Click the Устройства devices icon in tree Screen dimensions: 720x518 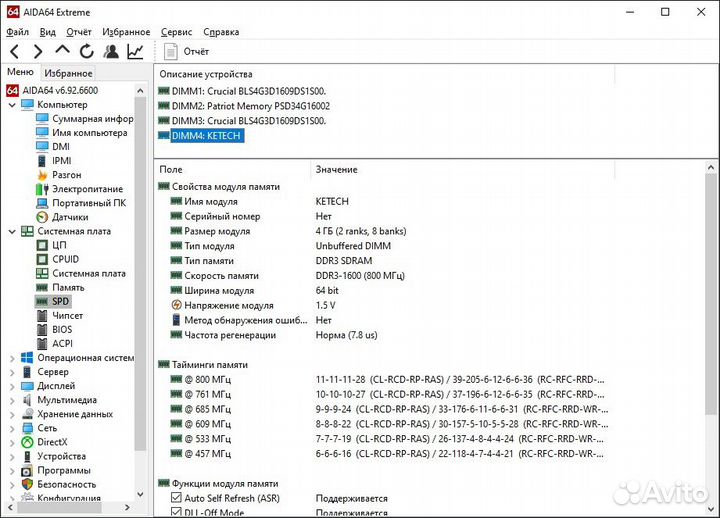pos(28,456)
